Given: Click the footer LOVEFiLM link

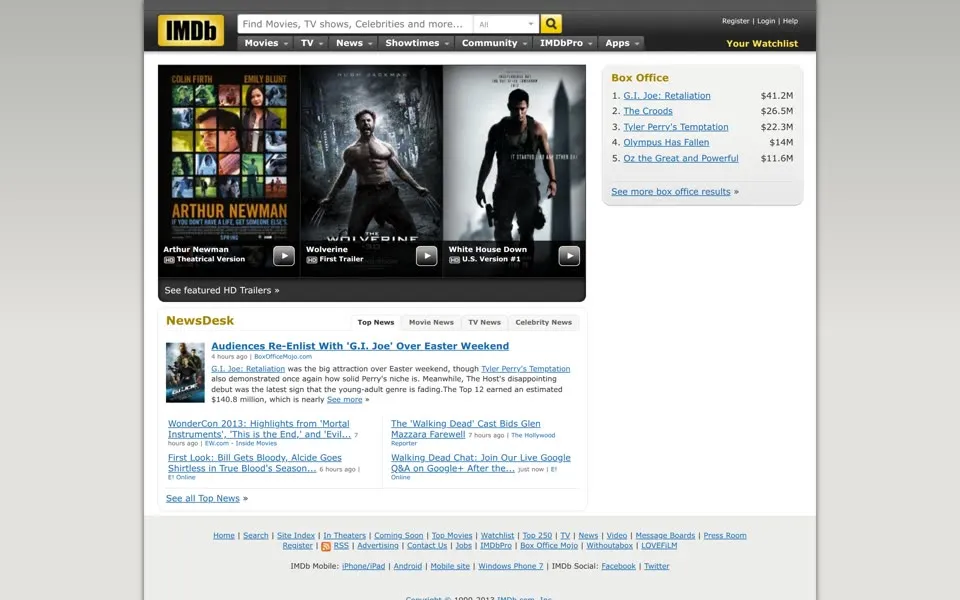Looking at the screenshot, I should point(659,546).
